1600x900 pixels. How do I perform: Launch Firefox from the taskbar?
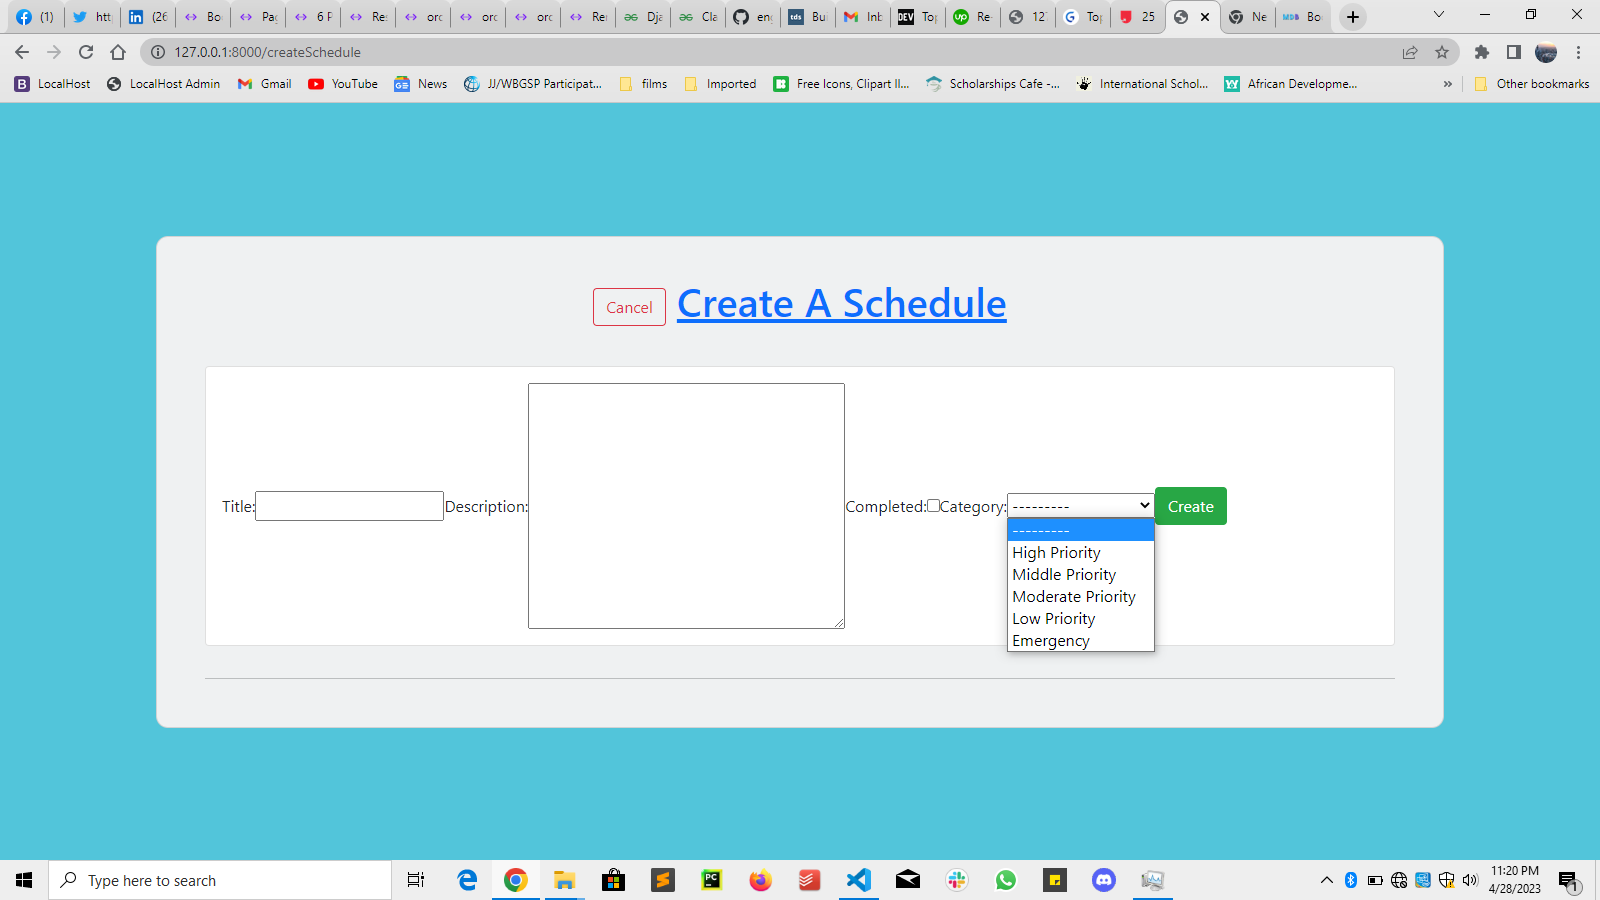(x=760, y=880)
